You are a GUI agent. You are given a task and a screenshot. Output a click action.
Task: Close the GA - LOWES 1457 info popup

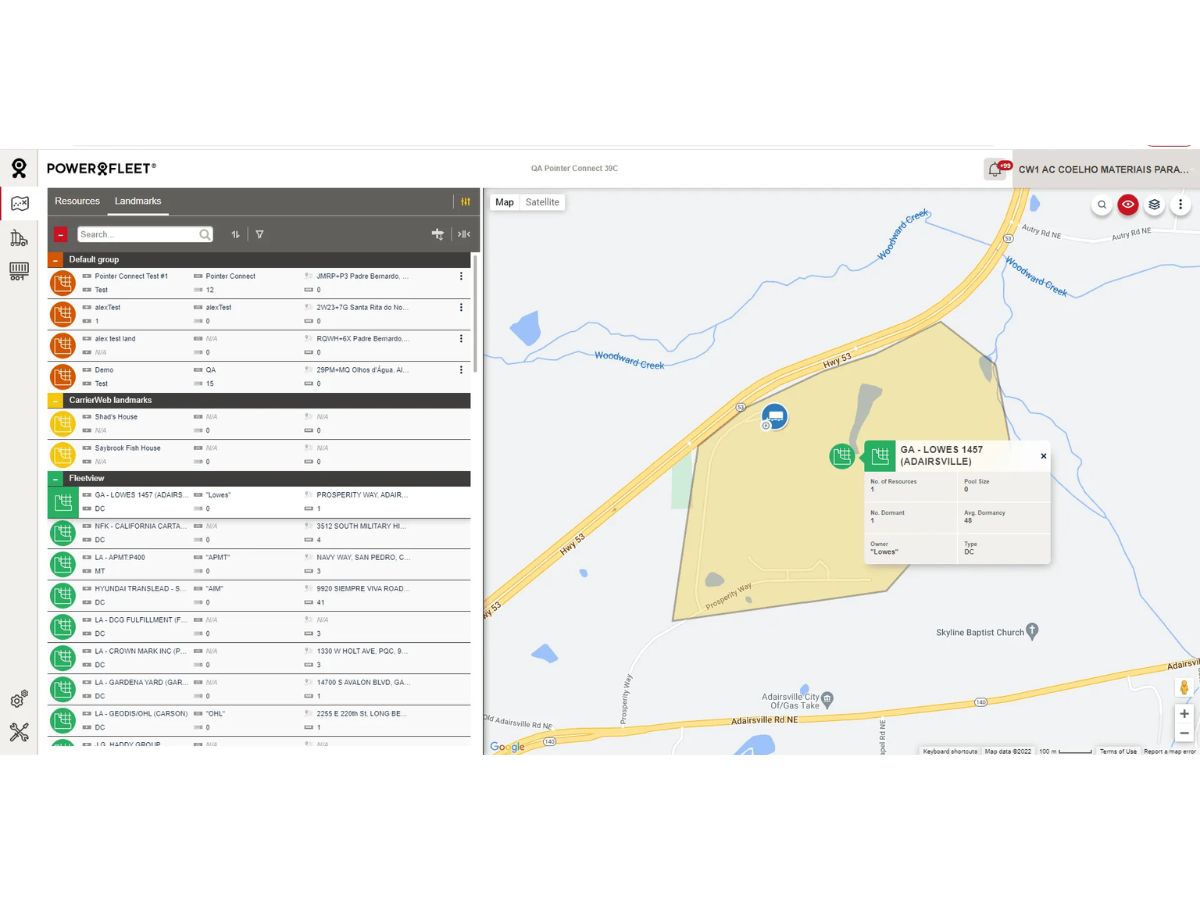1043,456
